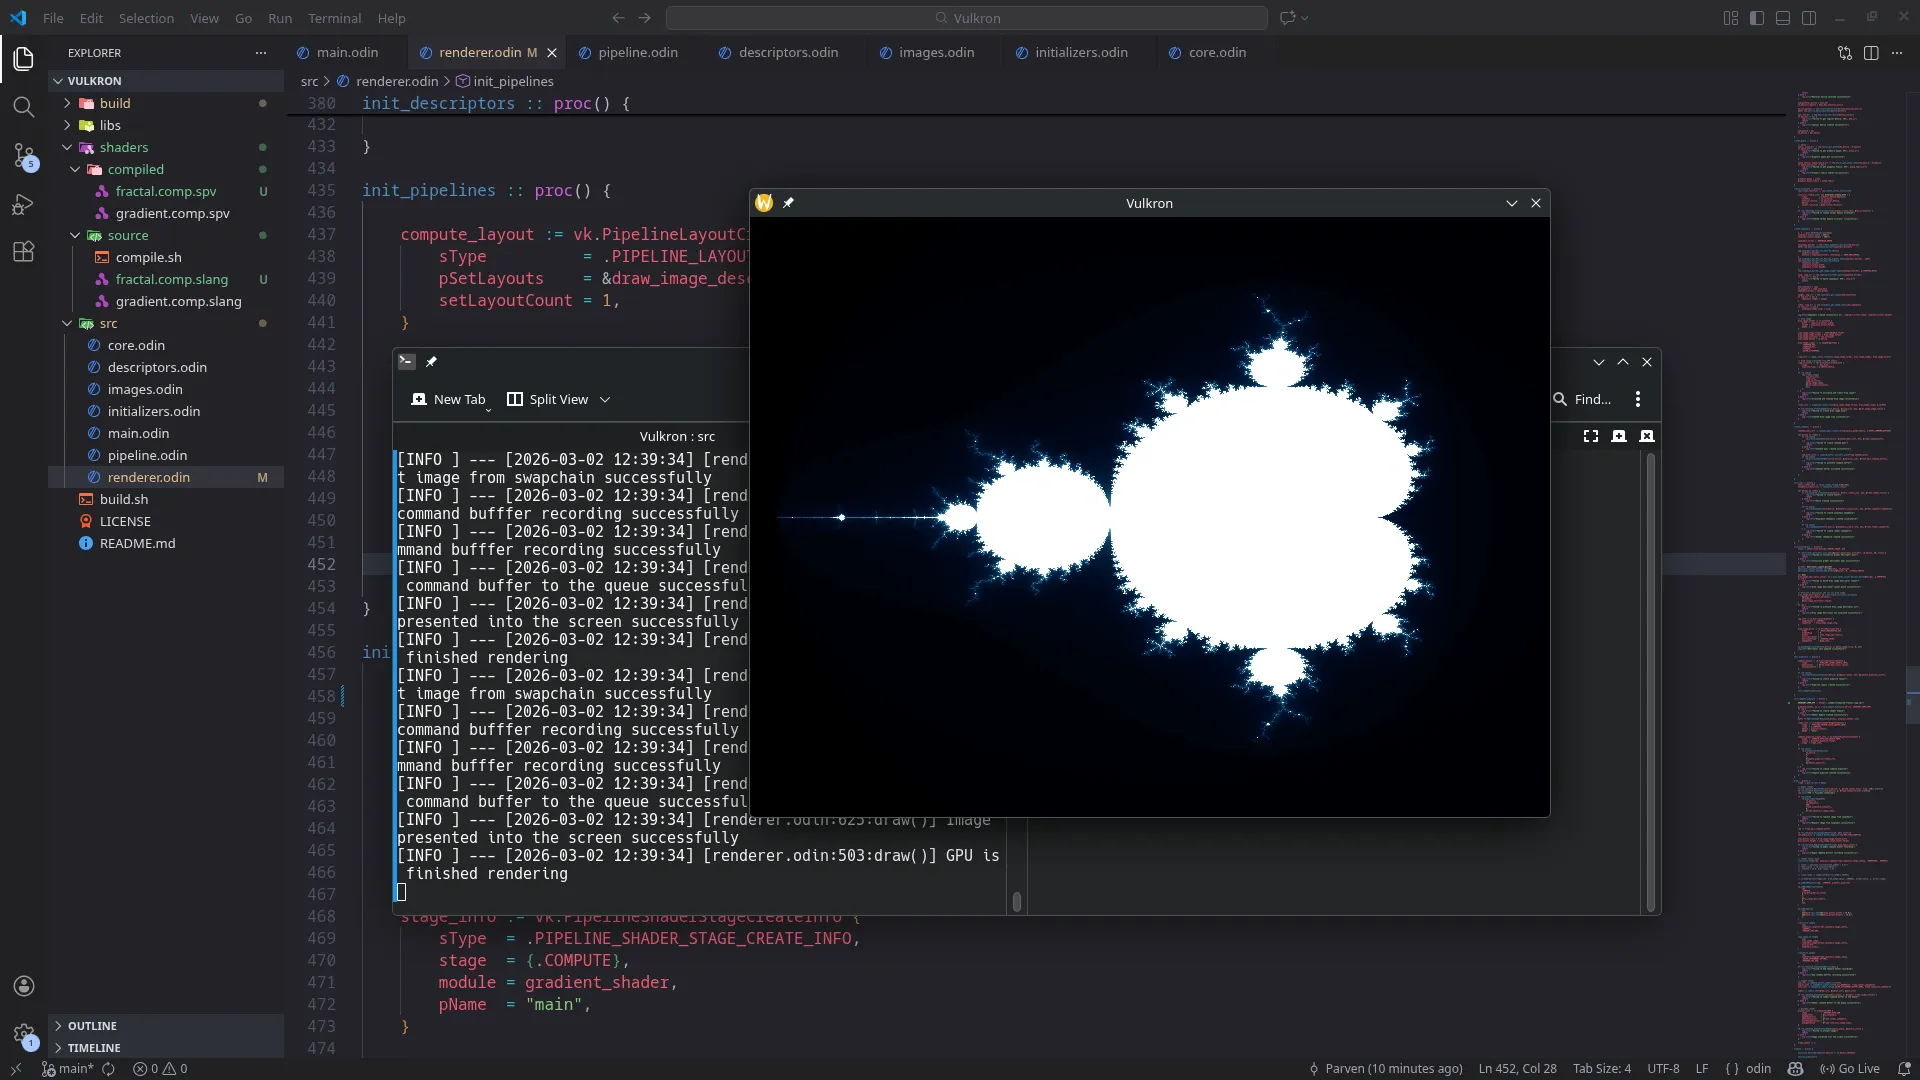Open the Search panel in the activity bar

pos(24,107)
